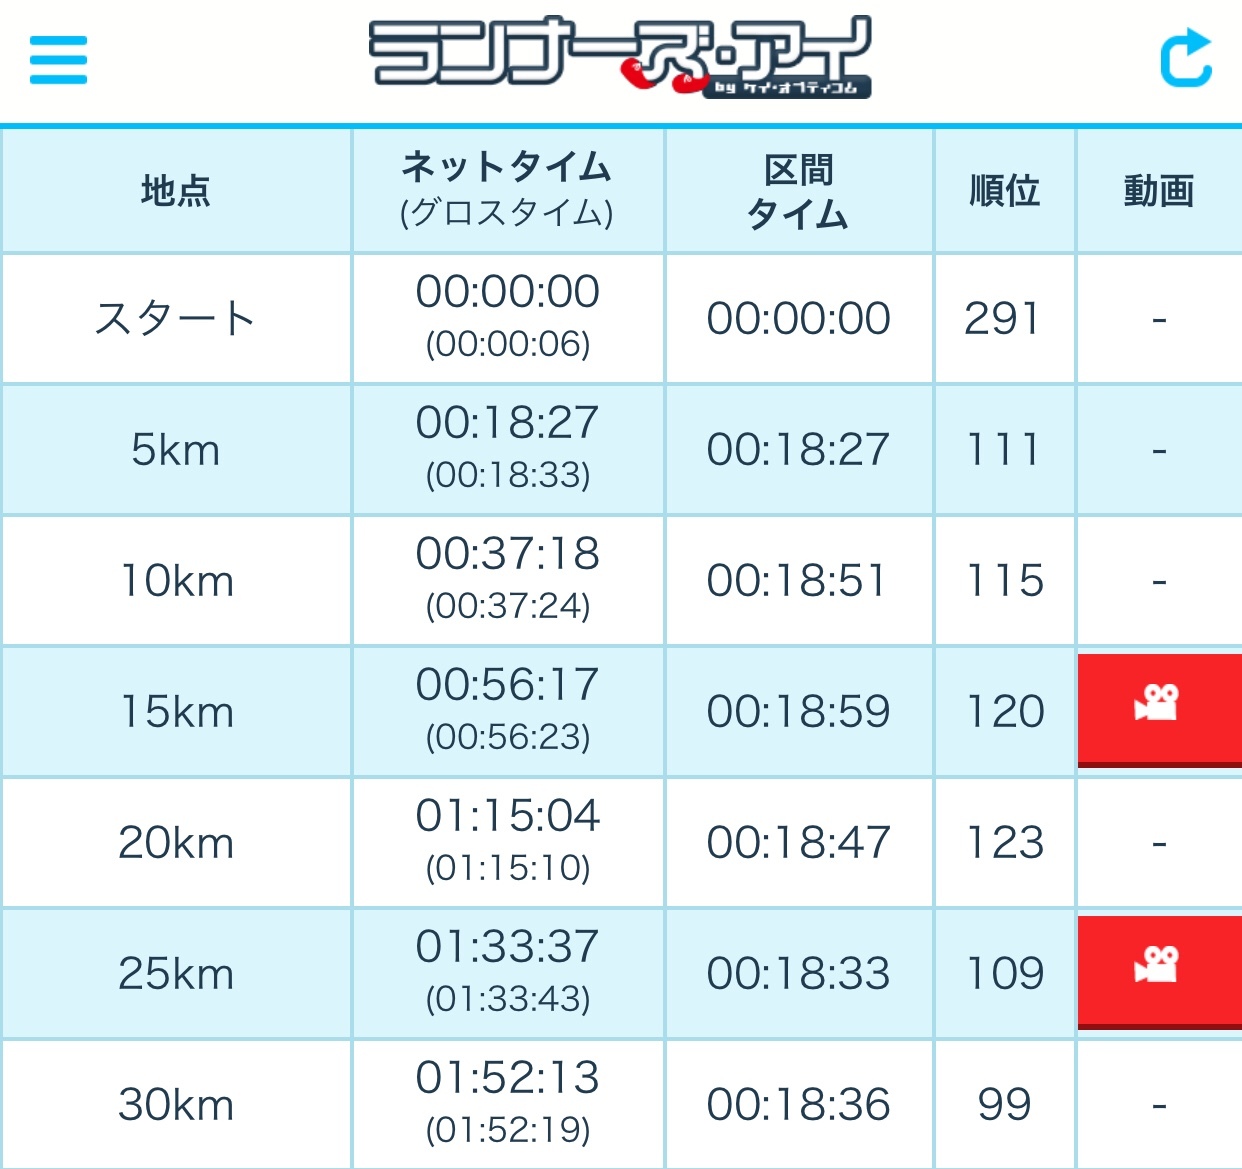Click the 20km net time 01:15:04

click(508, 815)
